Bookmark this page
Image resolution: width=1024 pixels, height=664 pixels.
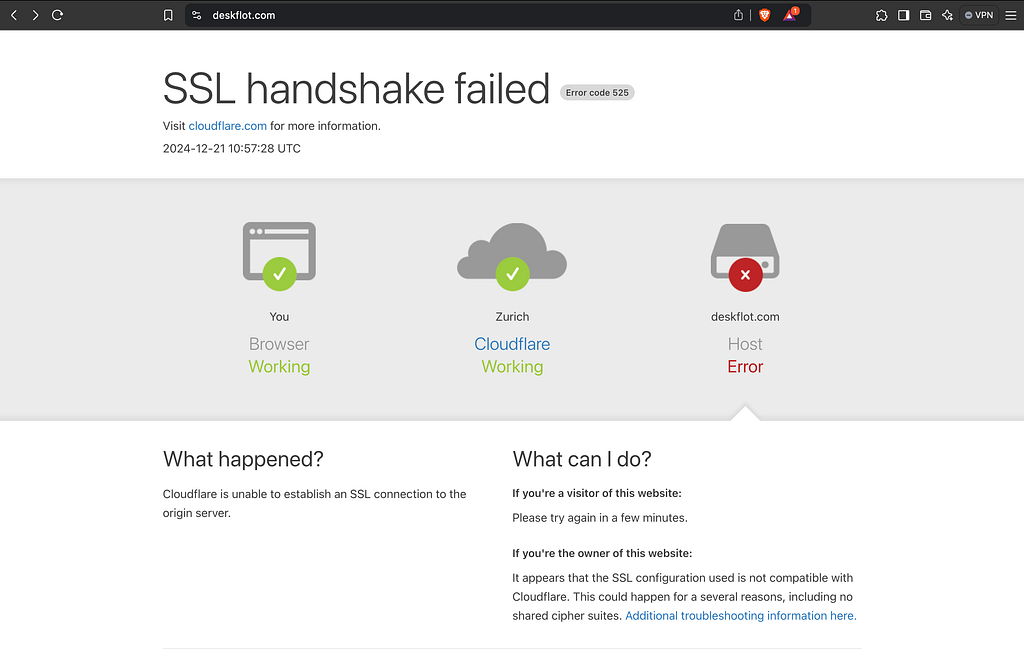click(x=168, y=15)
